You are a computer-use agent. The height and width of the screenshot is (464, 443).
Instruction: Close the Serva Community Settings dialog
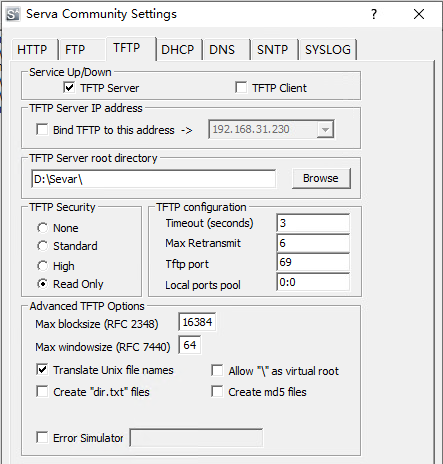[419, 14]
